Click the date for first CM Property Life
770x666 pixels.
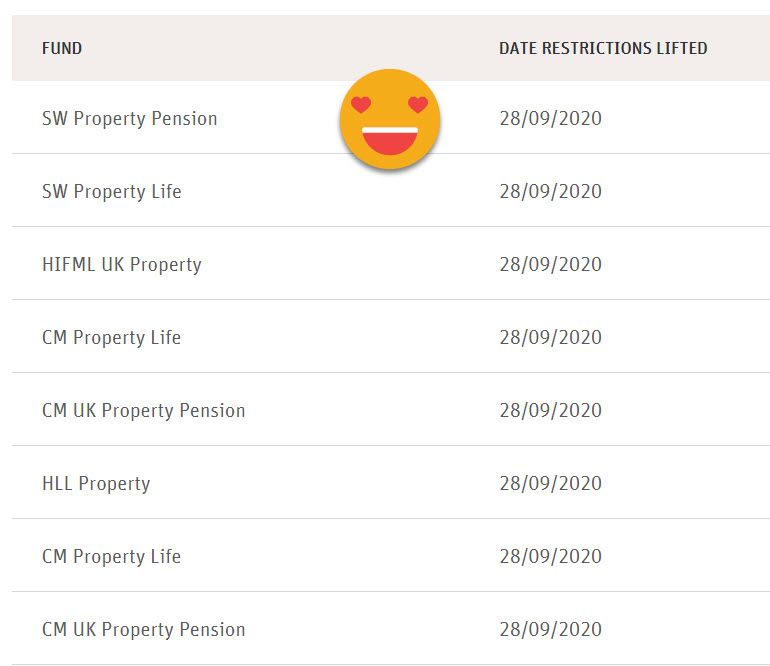(x=550, y=338)
